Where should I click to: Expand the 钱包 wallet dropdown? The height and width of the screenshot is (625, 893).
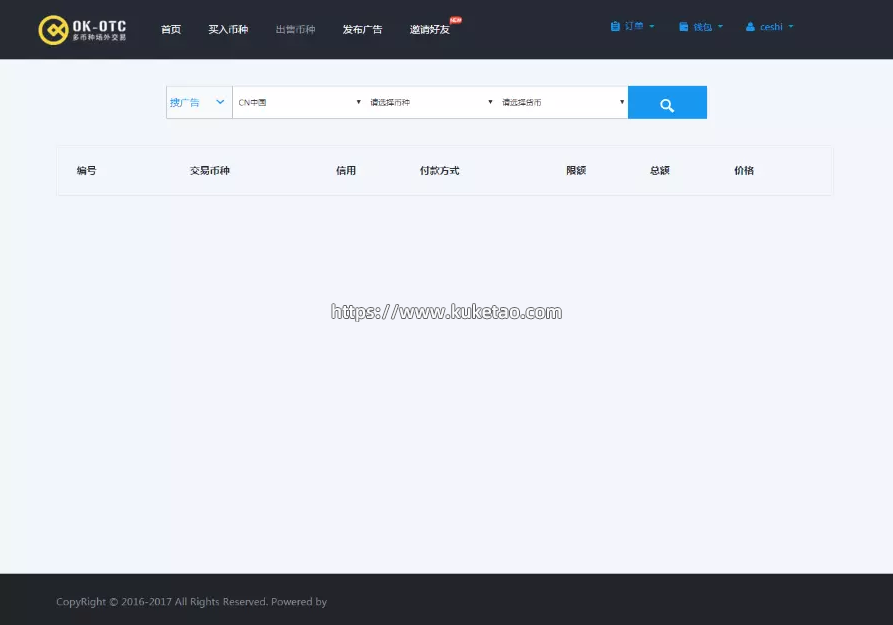(x=701, y=27)
